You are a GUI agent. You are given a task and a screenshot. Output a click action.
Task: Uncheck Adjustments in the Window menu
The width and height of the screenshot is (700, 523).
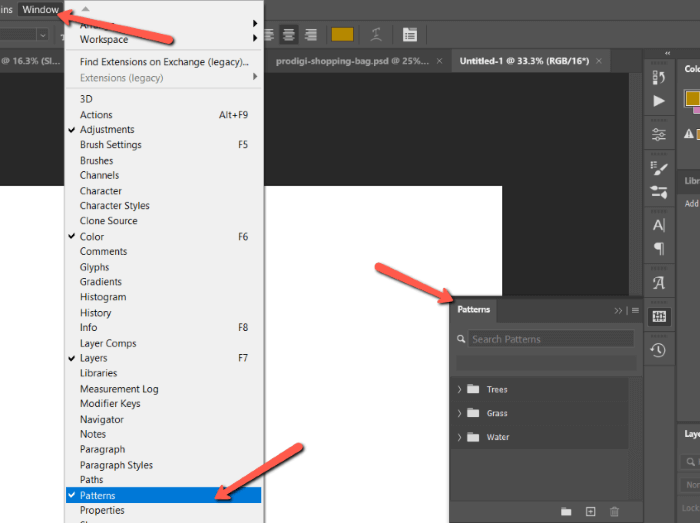[x=107, y=129]
